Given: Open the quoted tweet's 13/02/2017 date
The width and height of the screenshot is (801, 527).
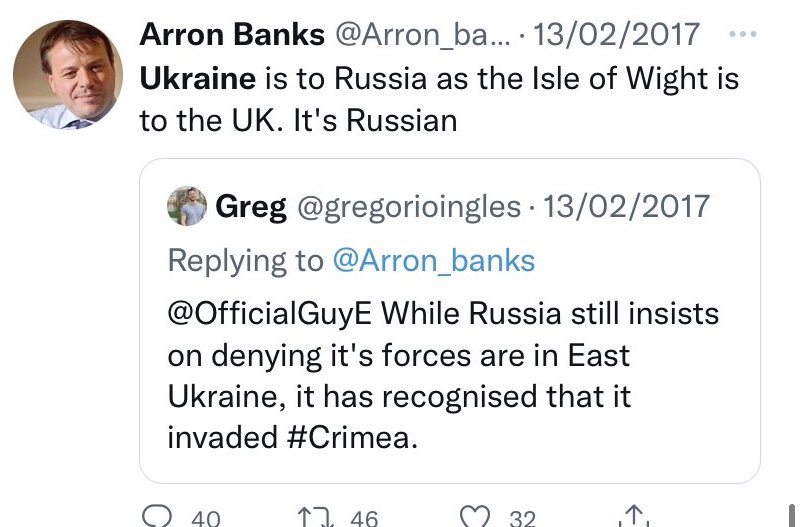Looking at the screenshot, I should (626, 206).
